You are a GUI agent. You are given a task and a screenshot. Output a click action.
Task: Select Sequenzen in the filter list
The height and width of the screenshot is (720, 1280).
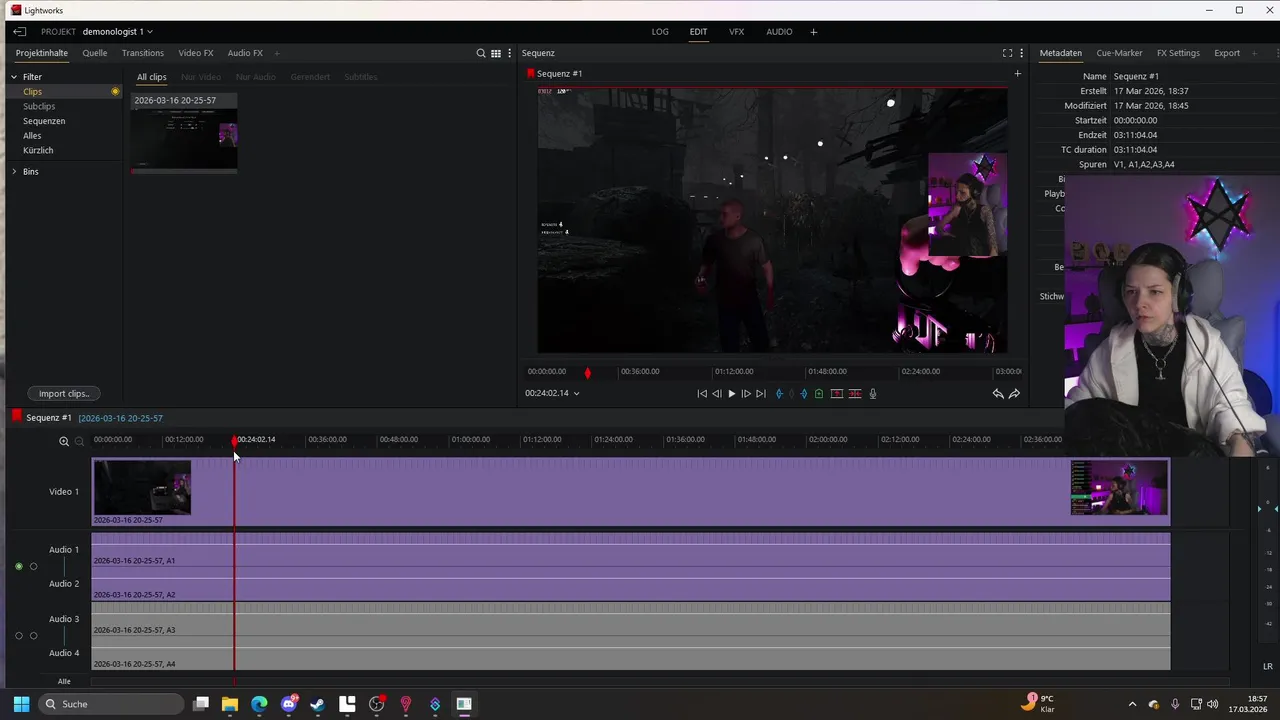click(x=44, y=121)
